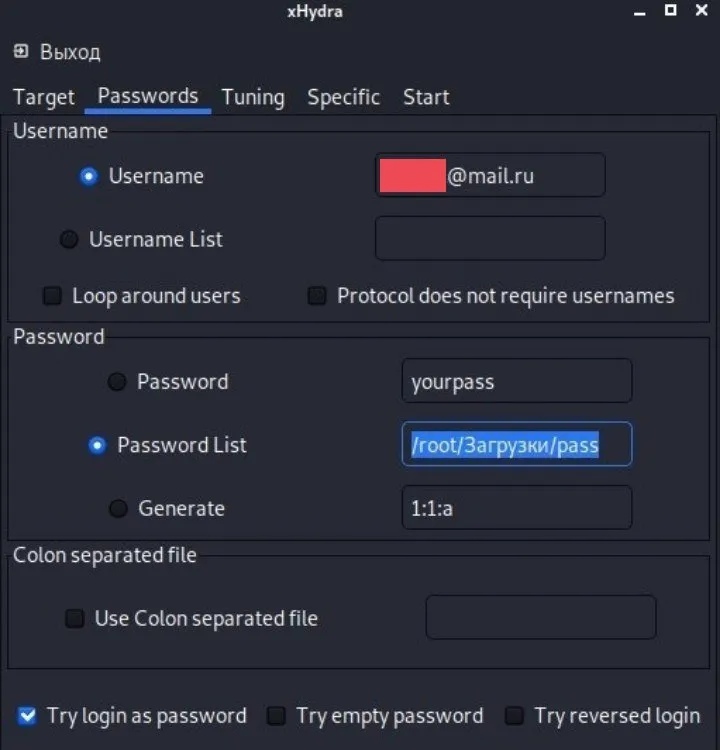Check Protocol does not require usernames
720x750 pixels.
317,296
